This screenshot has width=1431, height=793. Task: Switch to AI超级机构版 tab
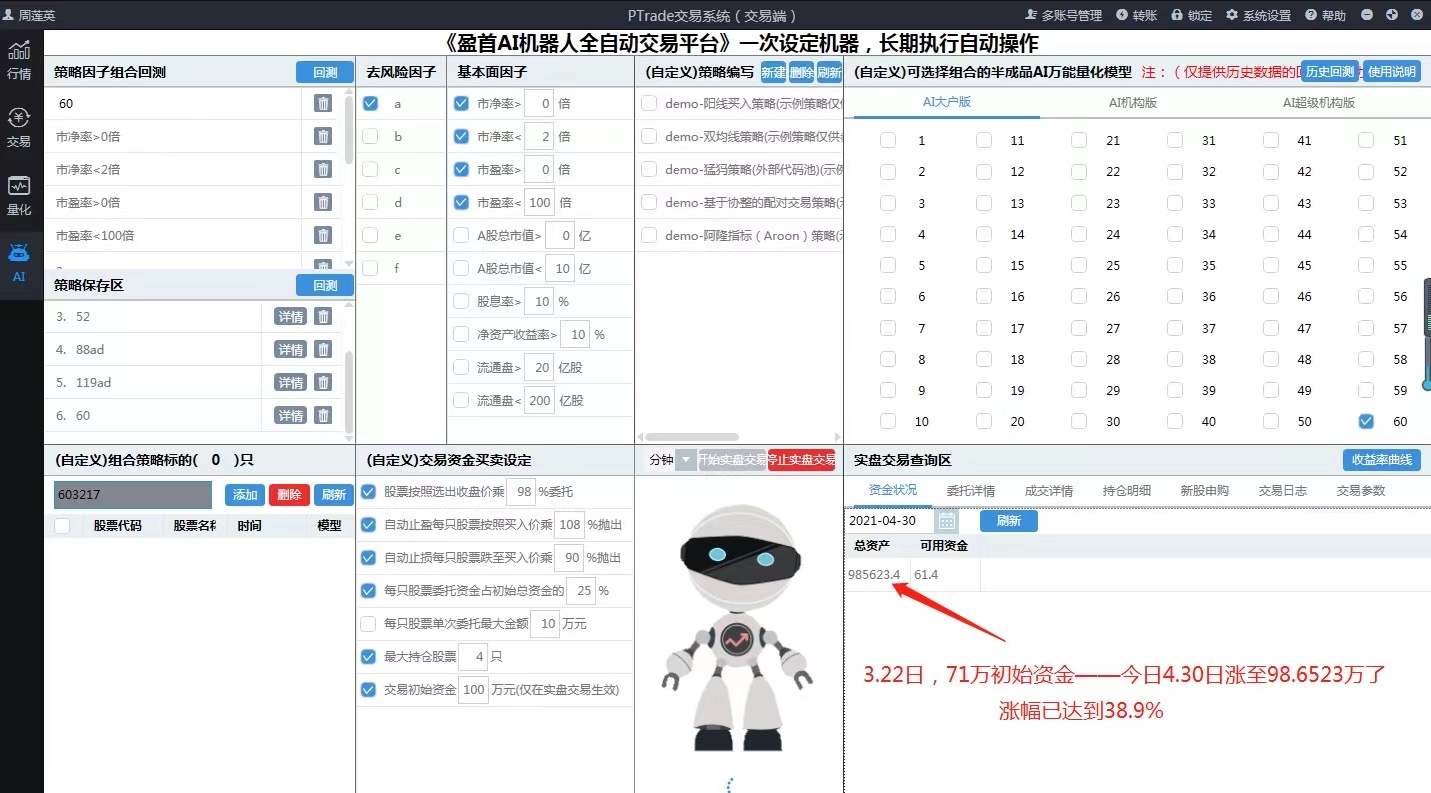tap(1319, 103)
